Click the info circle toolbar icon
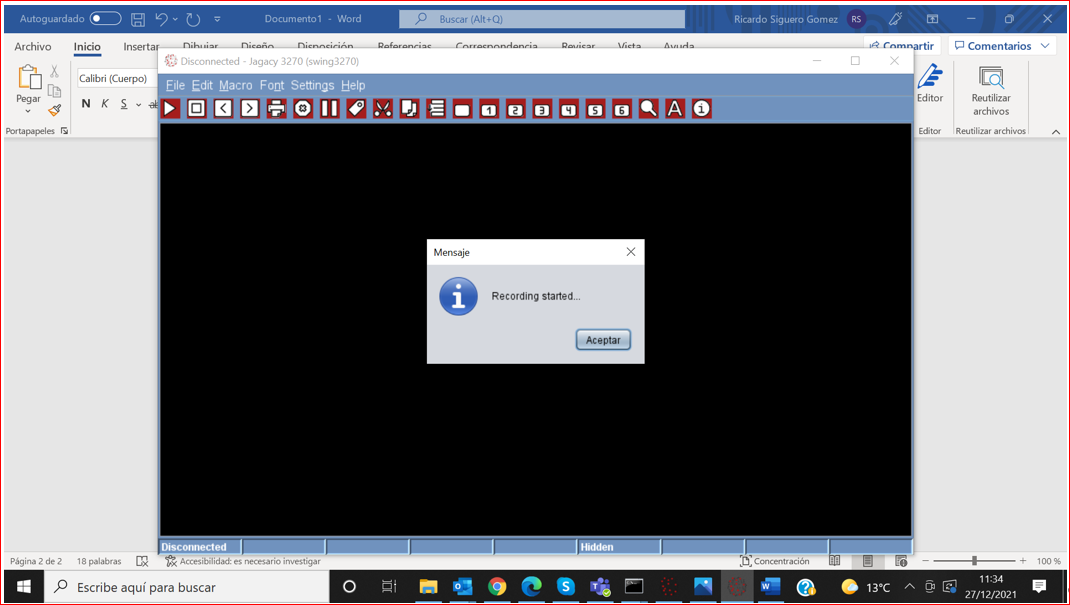Screen dimensions: 1070x605 [x=702, y=109]
